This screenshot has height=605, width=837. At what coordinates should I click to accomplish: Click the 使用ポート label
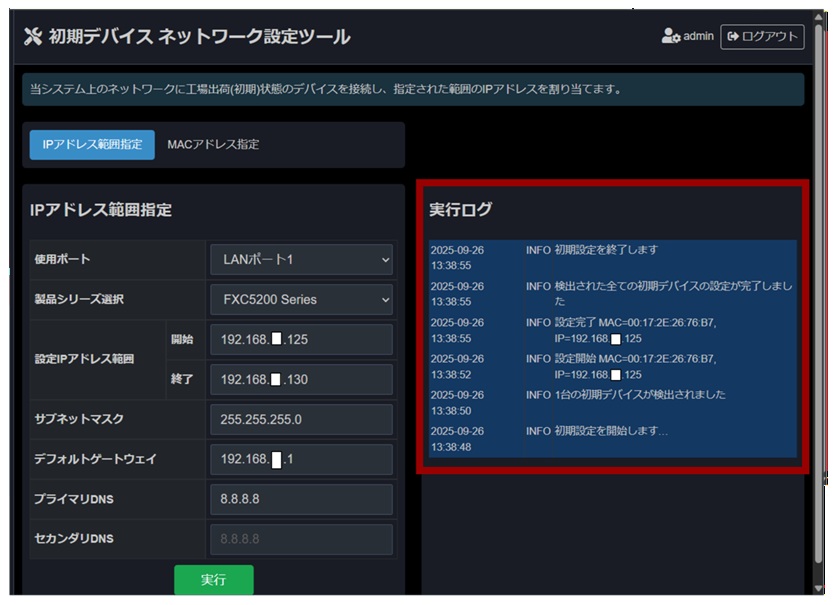point(62,260)
